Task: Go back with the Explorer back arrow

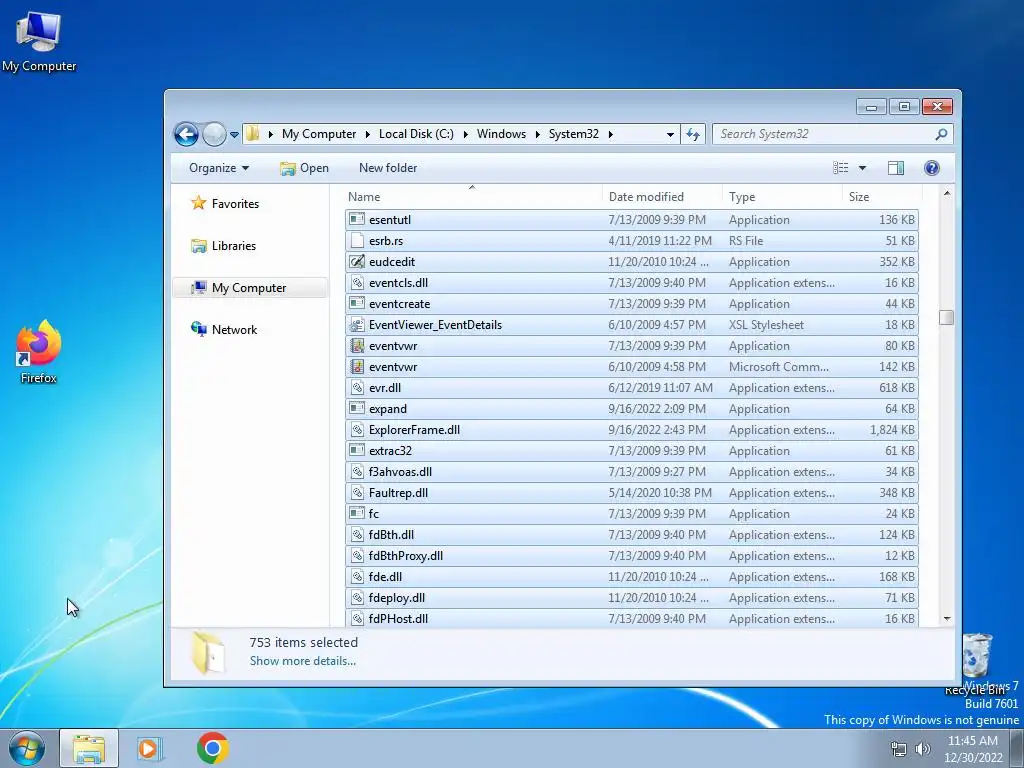Action: click(x=186, y=135)
